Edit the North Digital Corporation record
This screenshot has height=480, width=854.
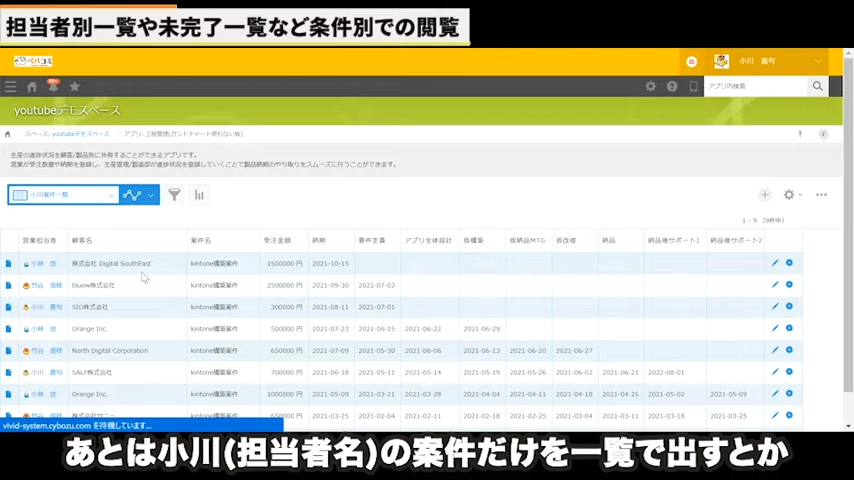click(775, 350)
